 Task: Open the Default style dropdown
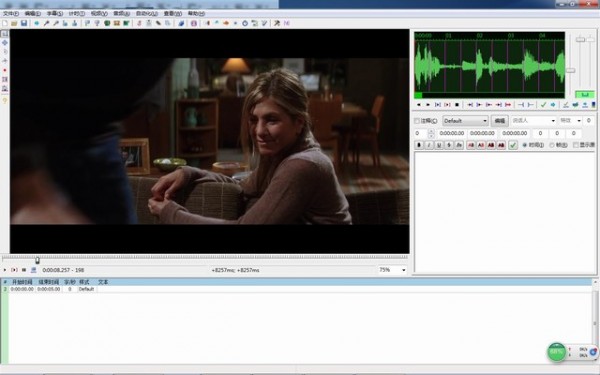(x=465, y=121)
